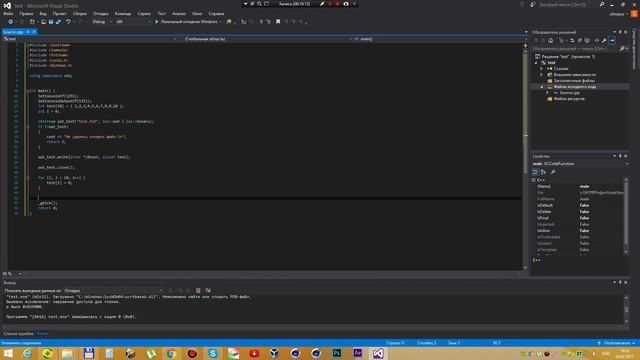Click the Undo toolbar icon

[68, 22]
